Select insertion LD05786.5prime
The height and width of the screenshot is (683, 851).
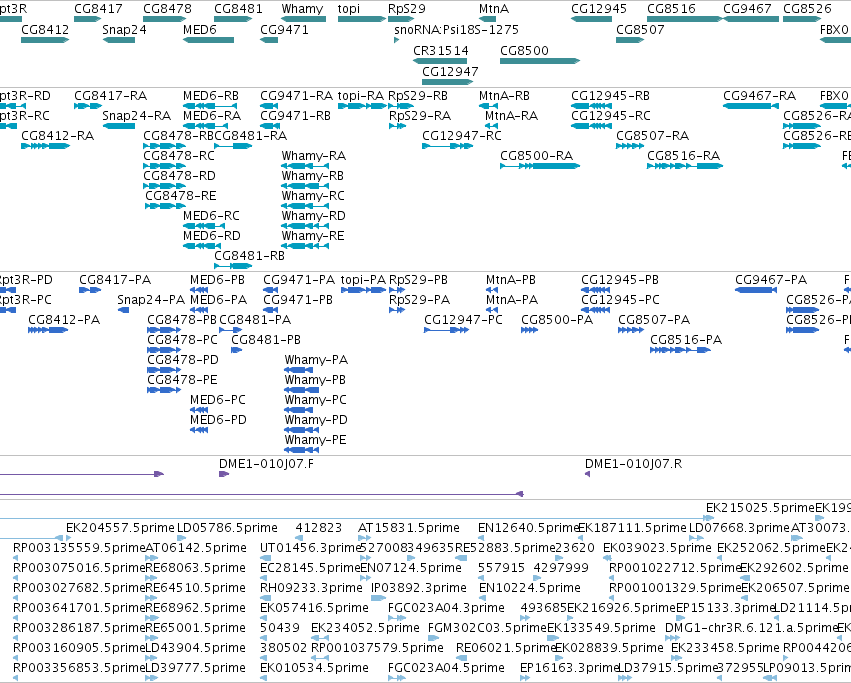coord(227,528)
